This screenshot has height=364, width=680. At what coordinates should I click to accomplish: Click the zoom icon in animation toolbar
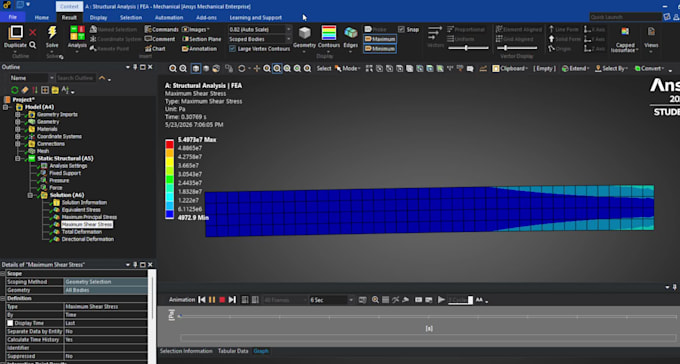tap(375, 300)
